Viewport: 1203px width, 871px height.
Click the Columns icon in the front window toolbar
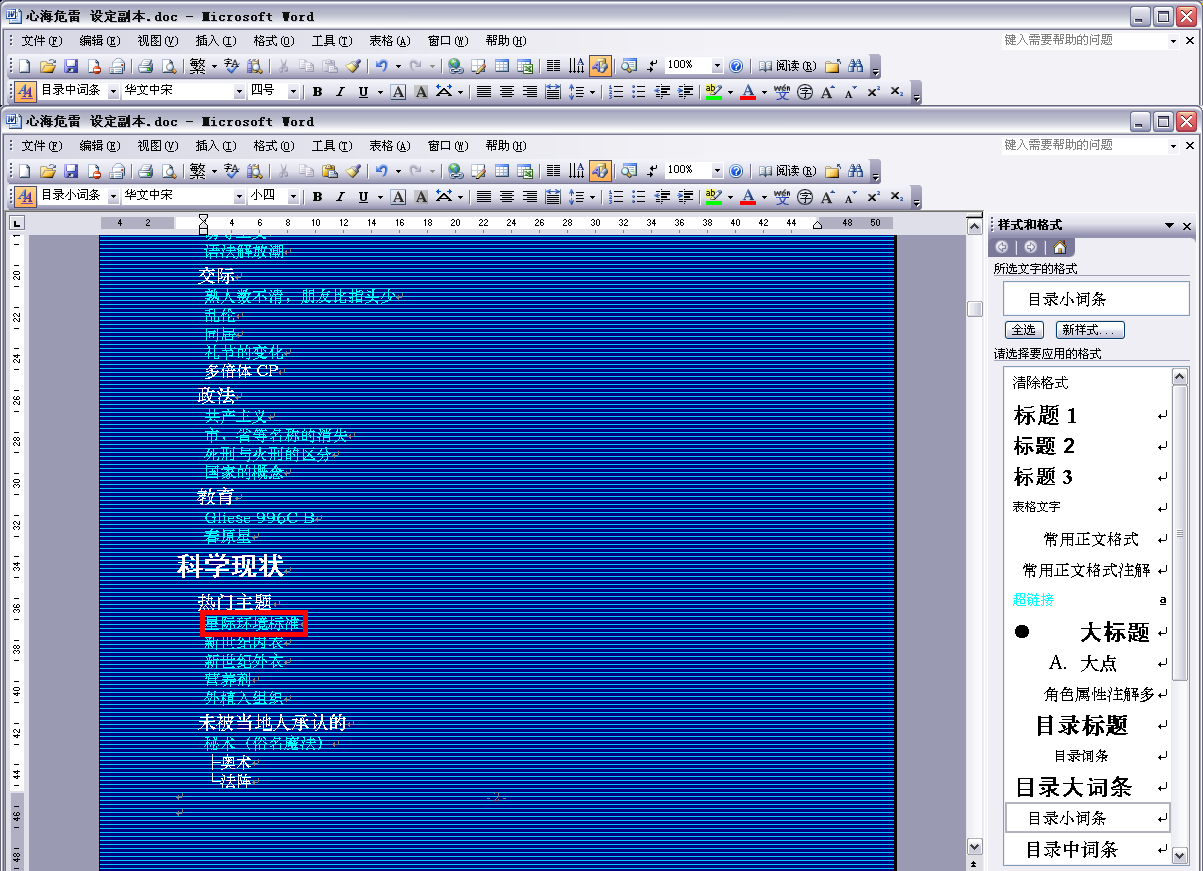click(x=553, y=171)
